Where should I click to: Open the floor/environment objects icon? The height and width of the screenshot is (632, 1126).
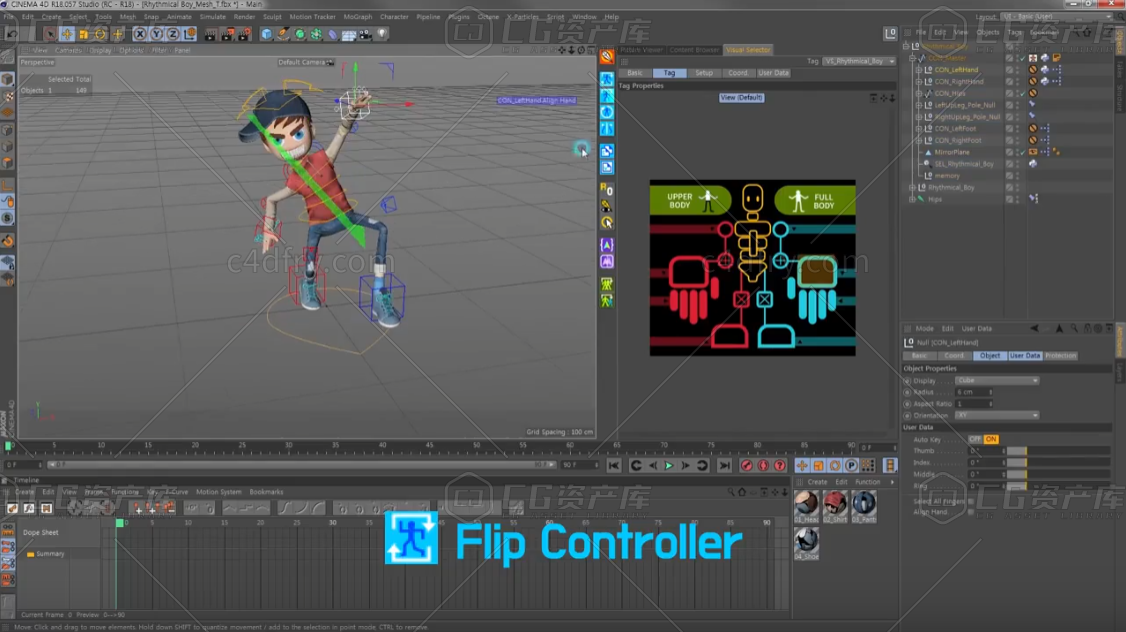pos(349,34)
